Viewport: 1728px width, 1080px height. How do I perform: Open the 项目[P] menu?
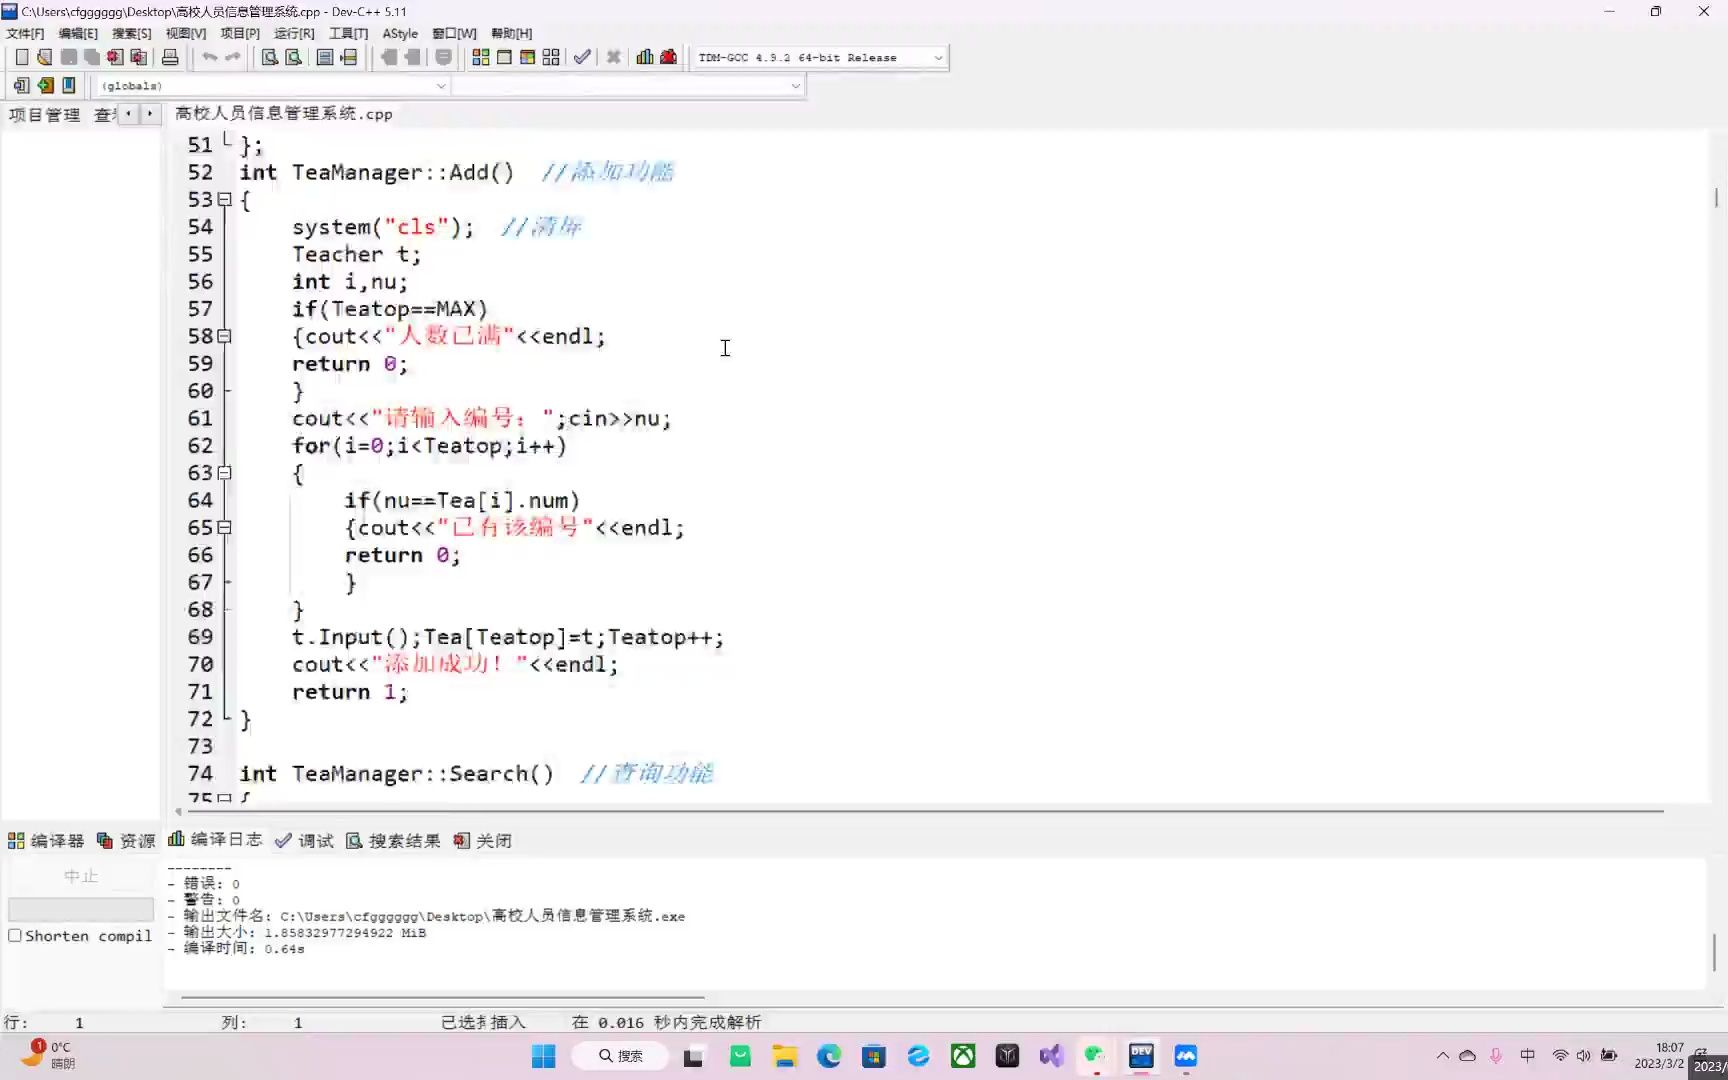pyautogui.click(x=240, y=33)
